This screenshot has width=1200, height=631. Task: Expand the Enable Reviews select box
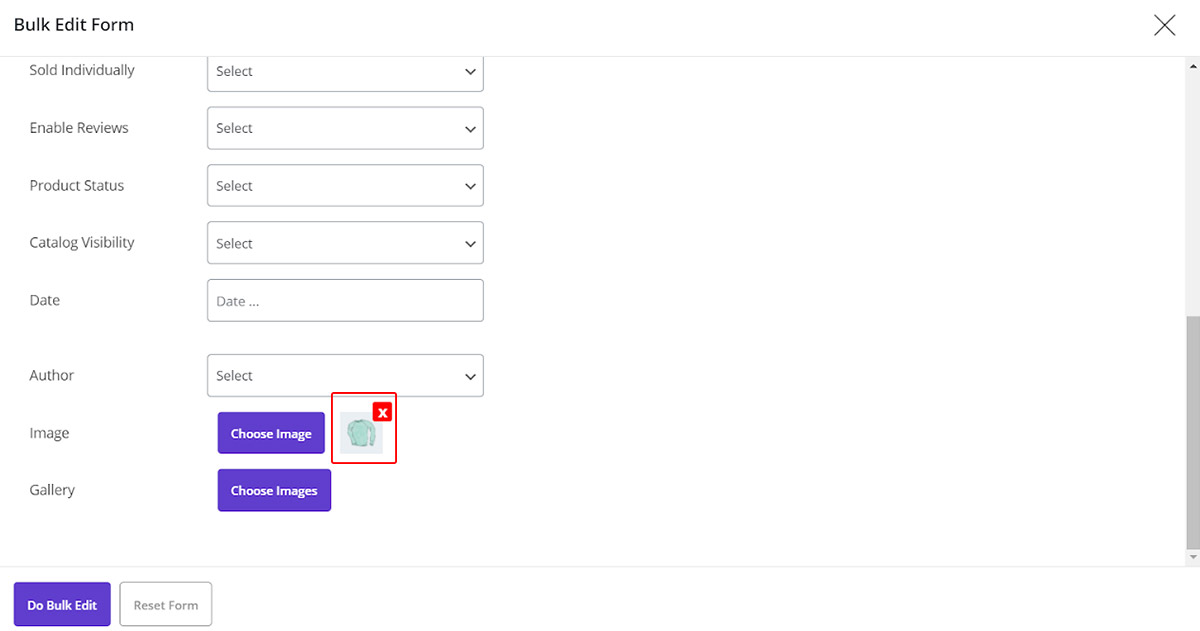pos(345,128)
